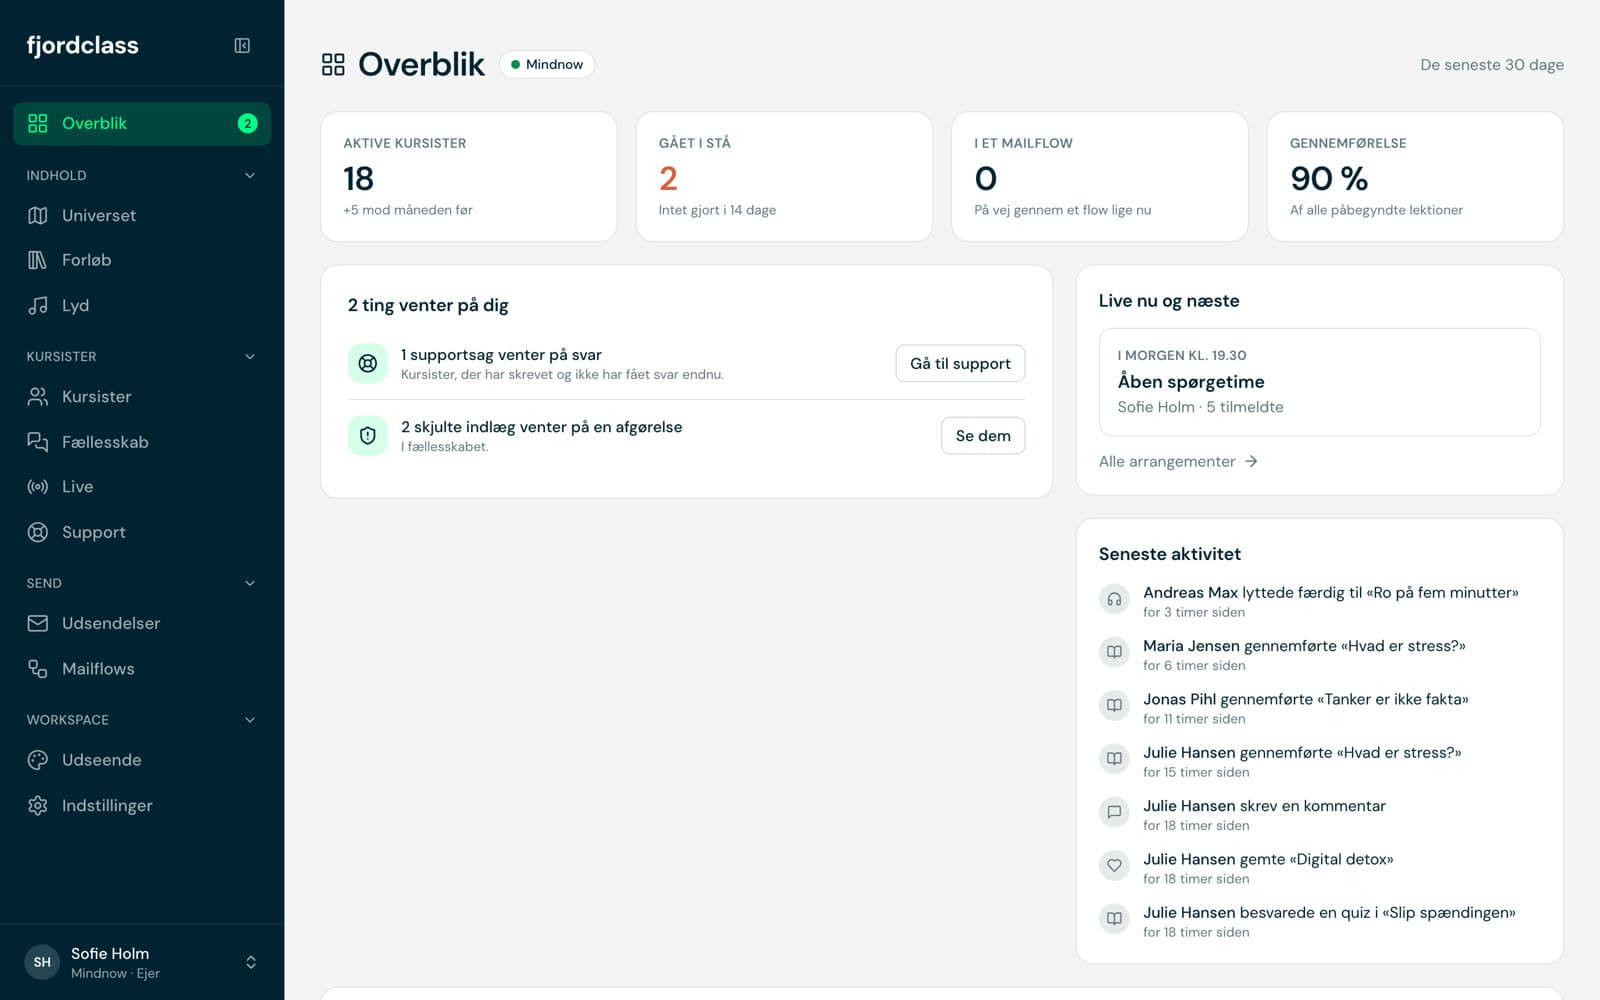Click the Mailflows workflow icon
Viewport: 1600px width, 1000px height.
tap(38, 669)
